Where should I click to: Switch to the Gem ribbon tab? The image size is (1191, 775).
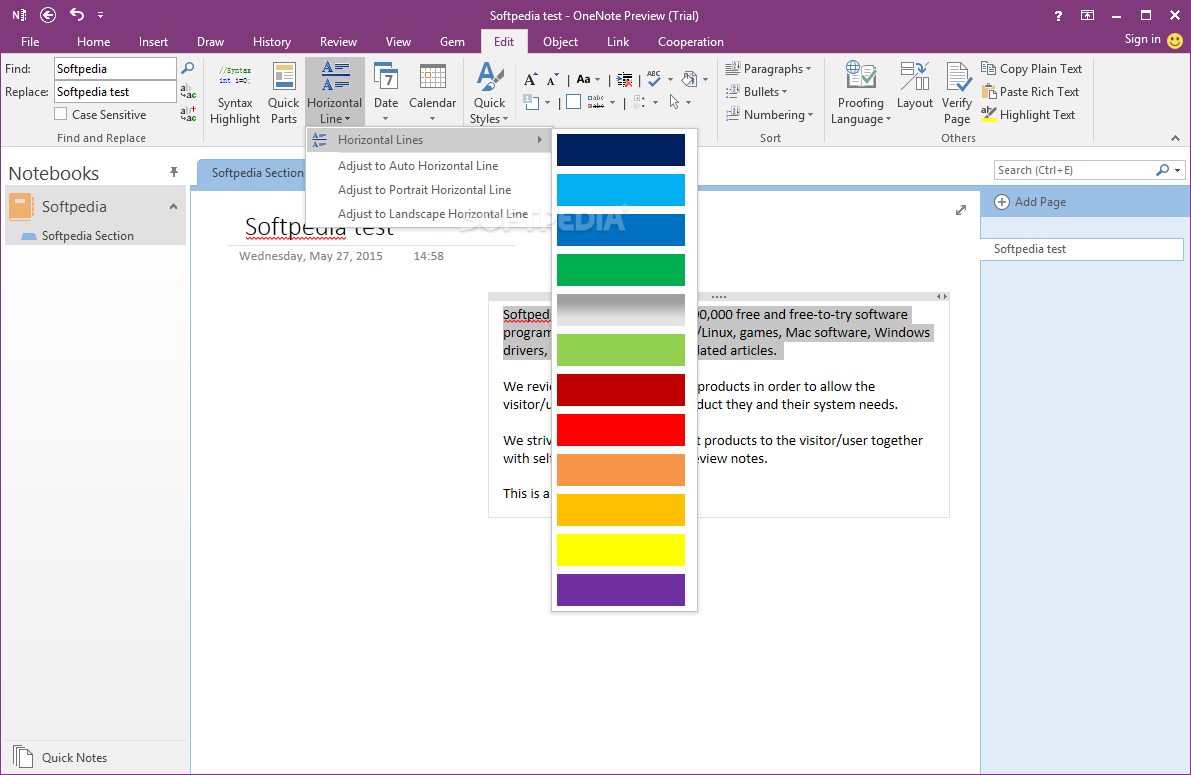[452, 42]
